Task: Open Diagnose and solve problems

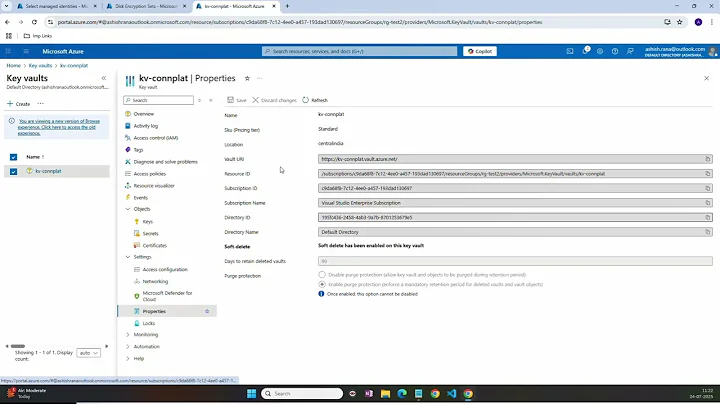Action: pyautogui.click(x=165, y=162)
